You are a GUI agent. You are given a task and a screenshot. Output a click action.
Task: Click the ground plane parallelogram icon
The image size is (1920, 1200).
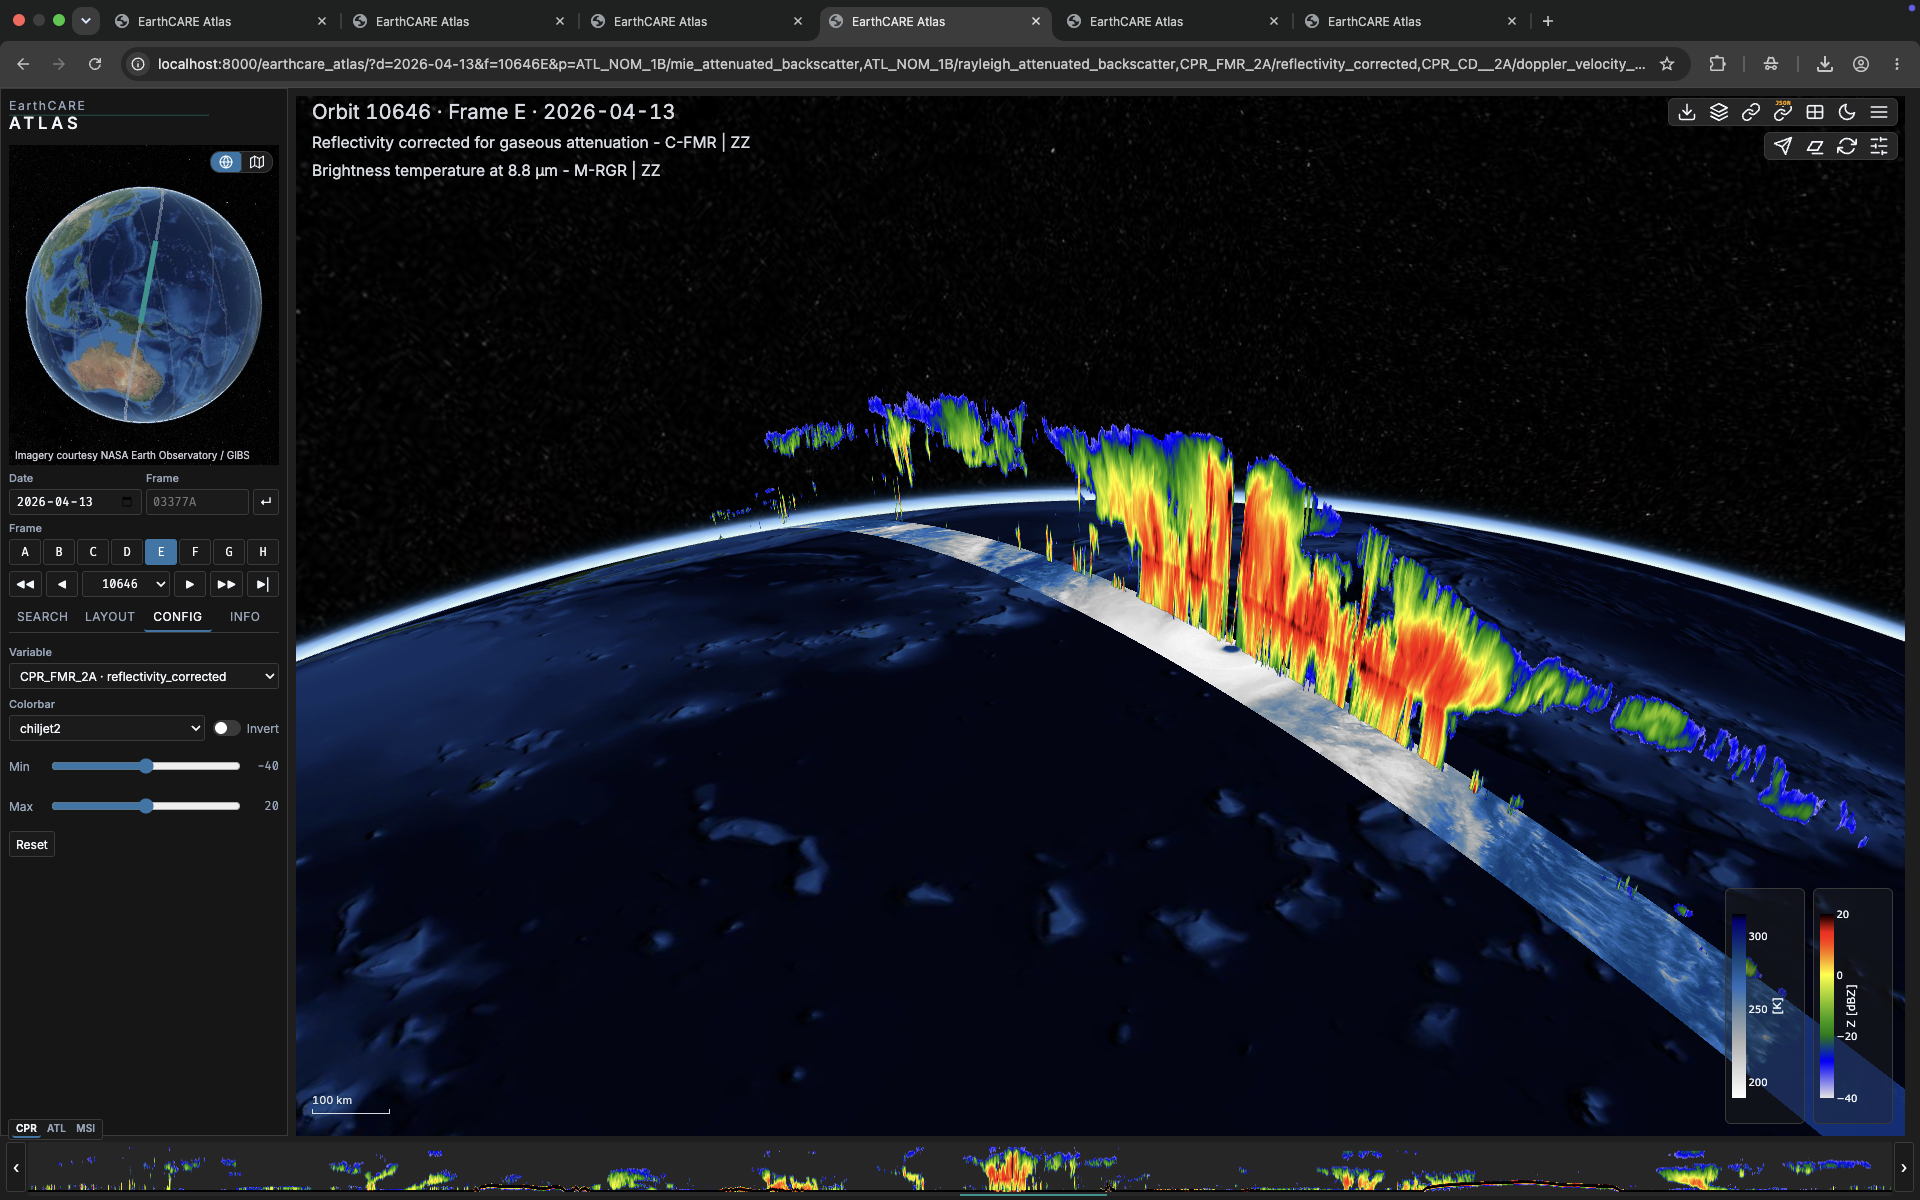click(x=1815, y=146)
